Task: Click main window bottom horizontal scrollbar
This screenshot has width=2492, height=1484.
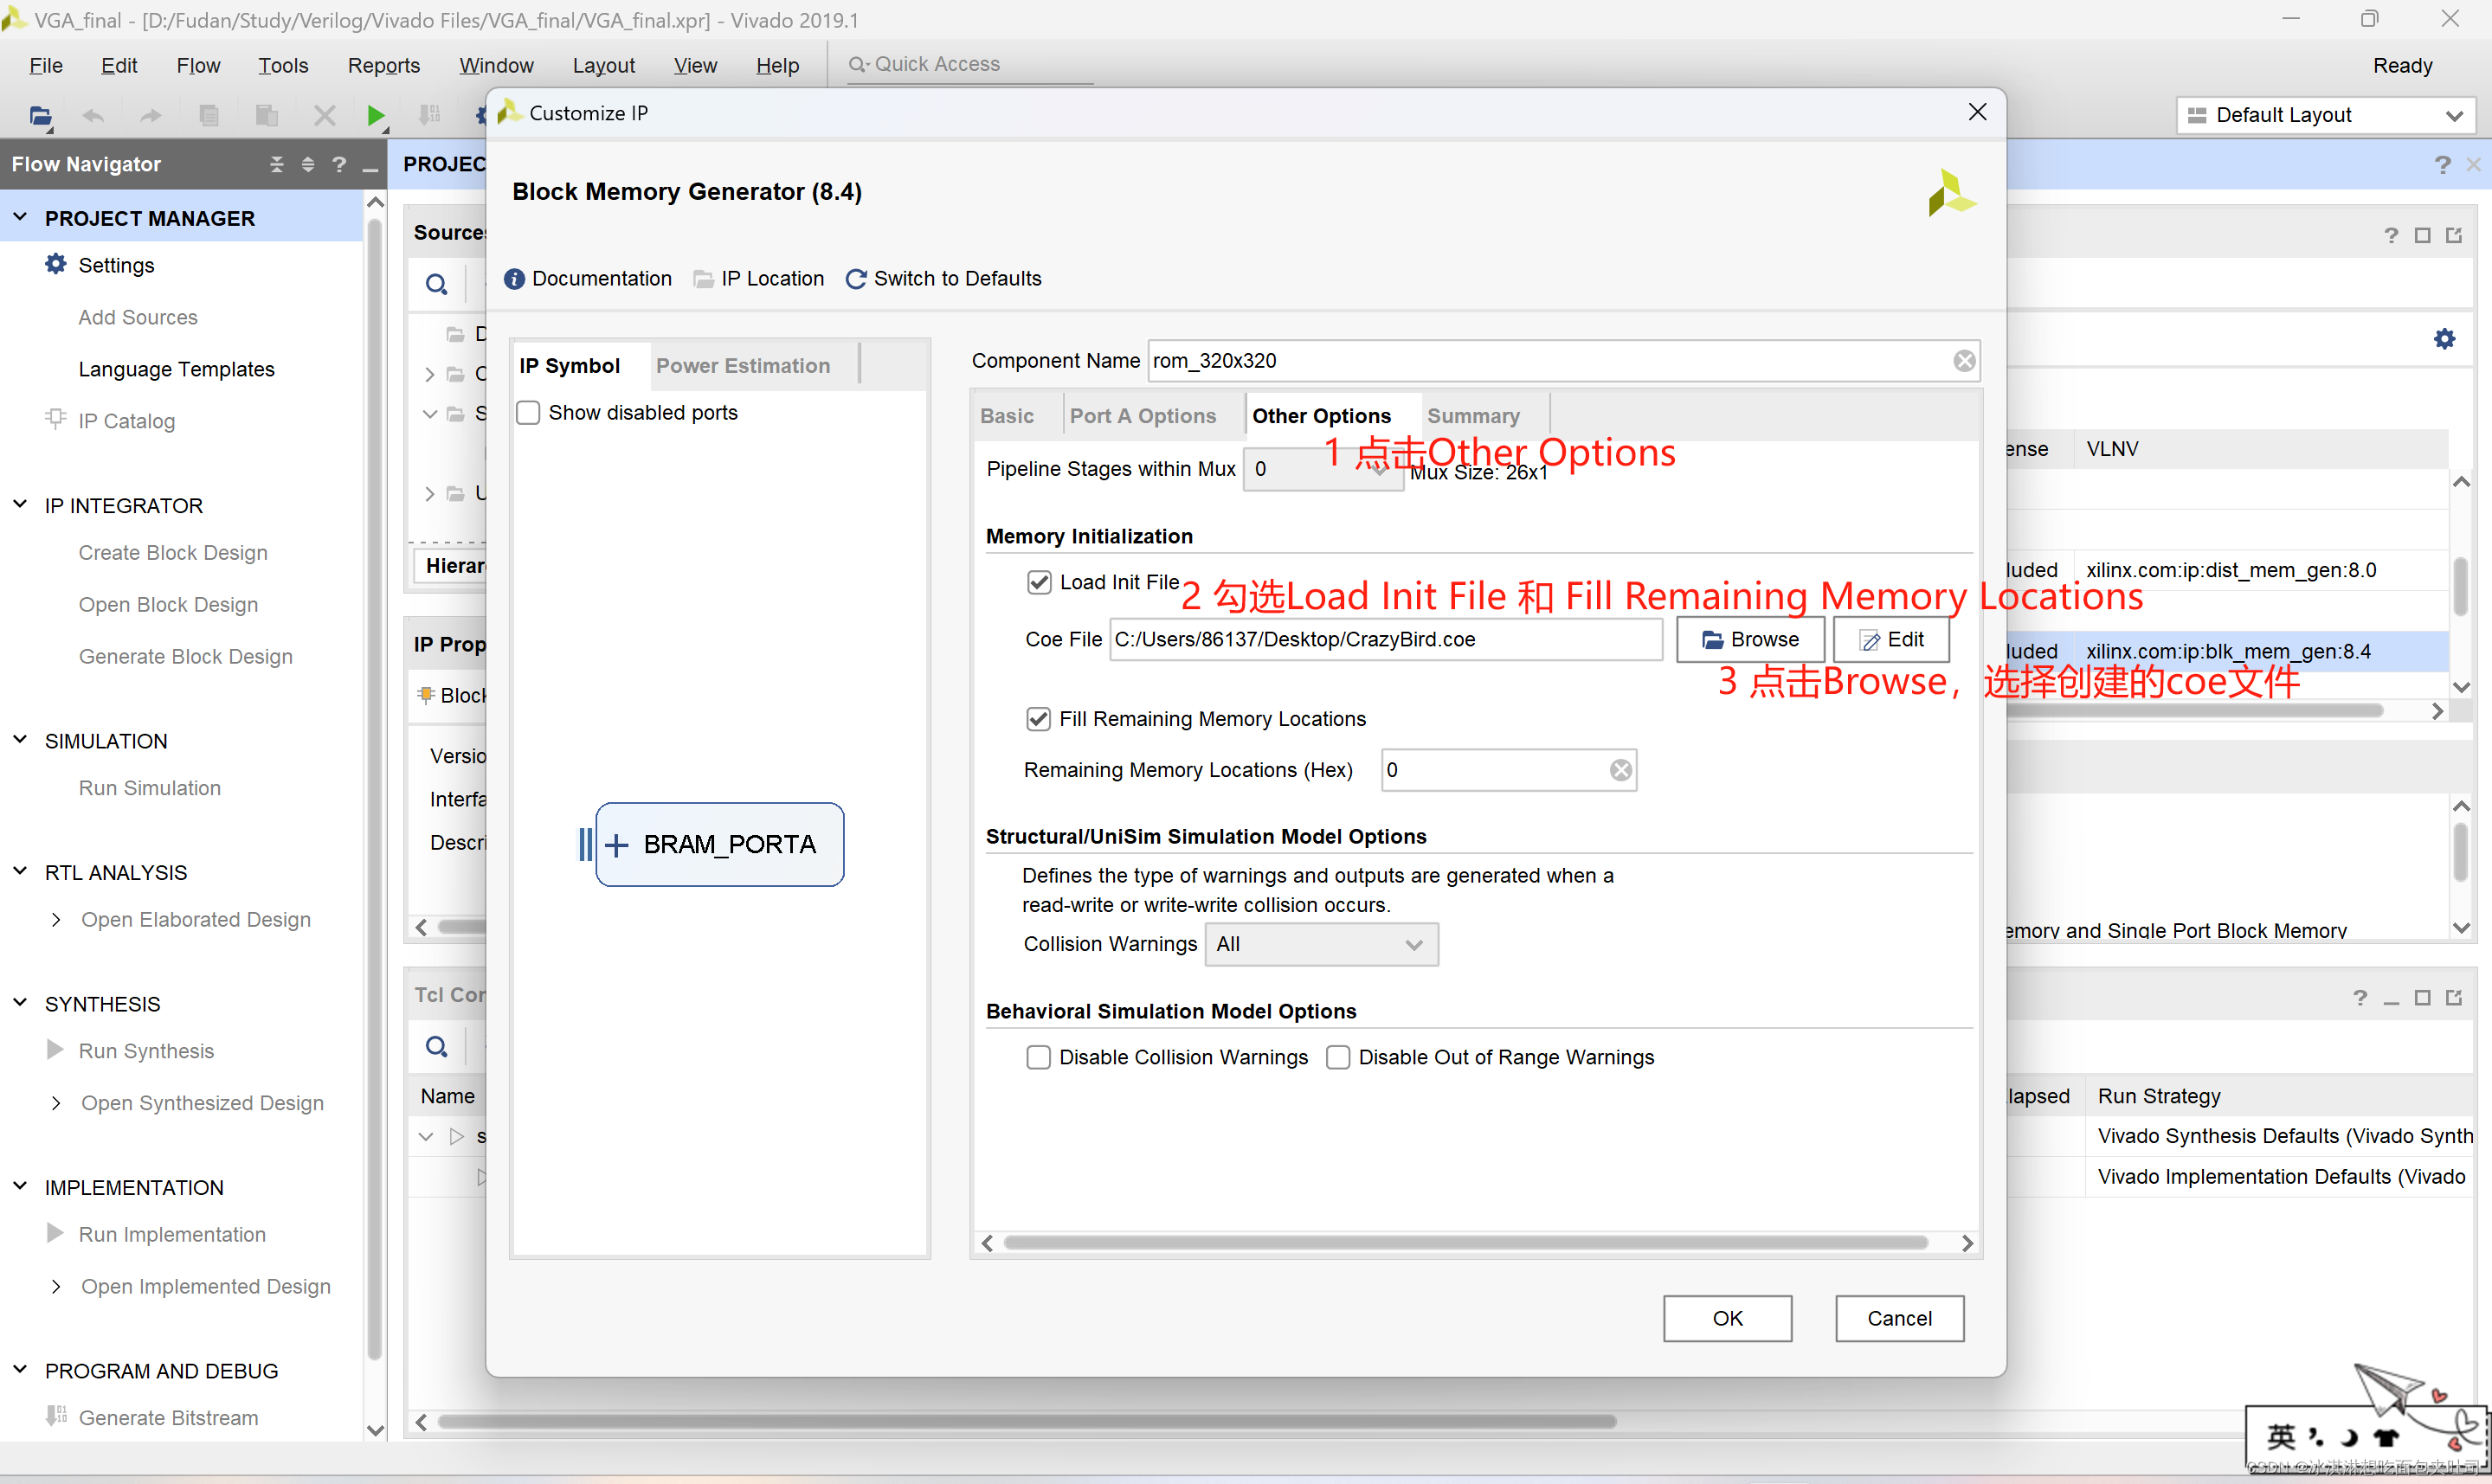Action: click(1026, 1421)
